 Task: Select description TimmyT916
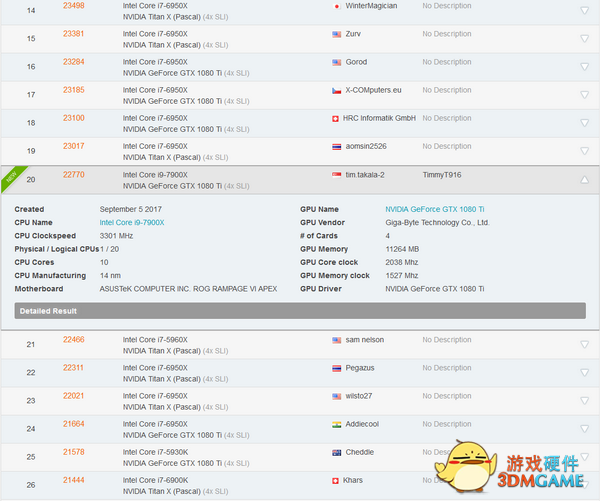click(442, 175)
